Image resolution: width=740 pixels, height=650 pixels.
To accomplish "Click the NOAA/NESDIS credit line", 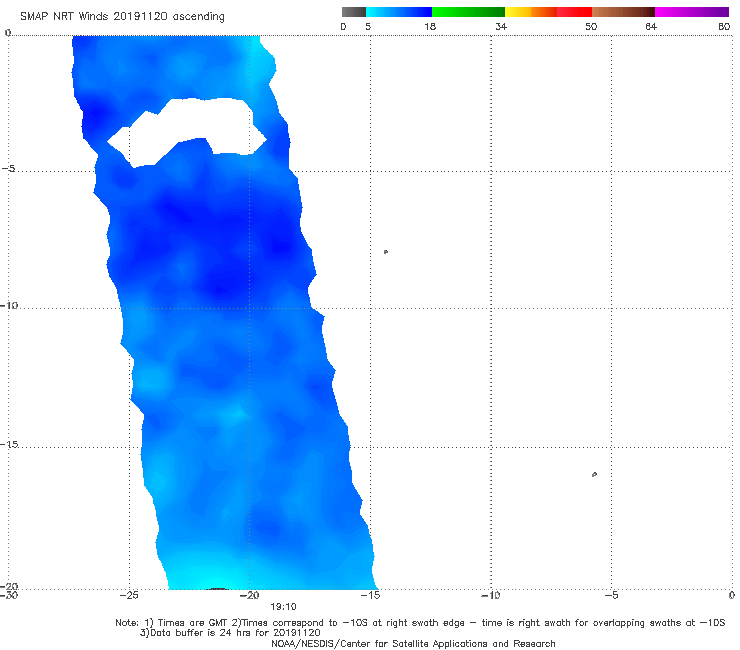I will click(x=413, y=643).
